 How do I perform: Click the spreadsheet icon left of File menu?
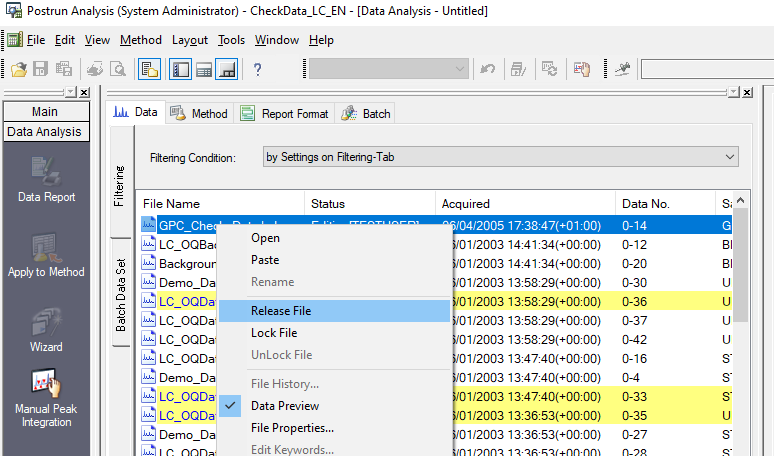[15, 39]
